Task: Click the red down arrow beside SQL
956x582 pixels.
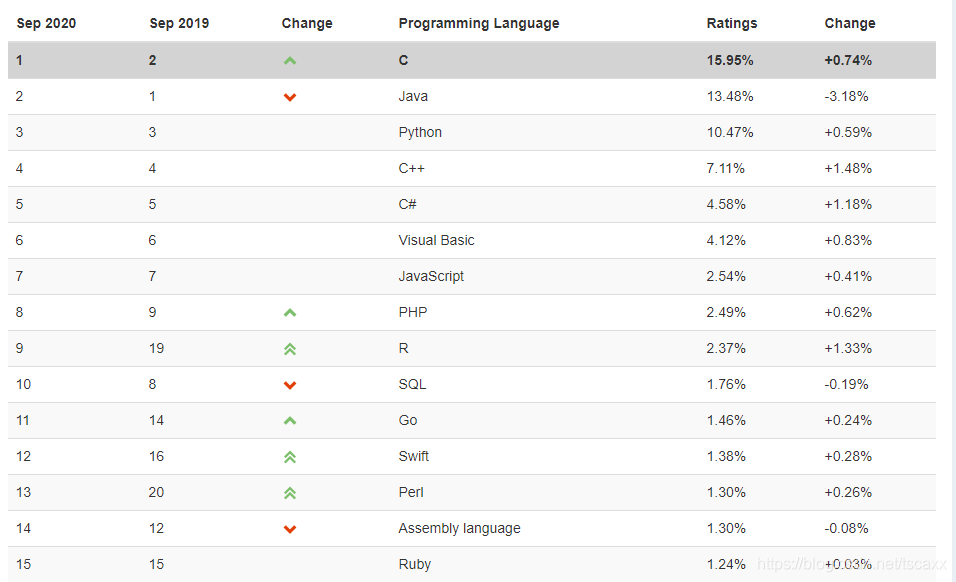Action: 290,385
